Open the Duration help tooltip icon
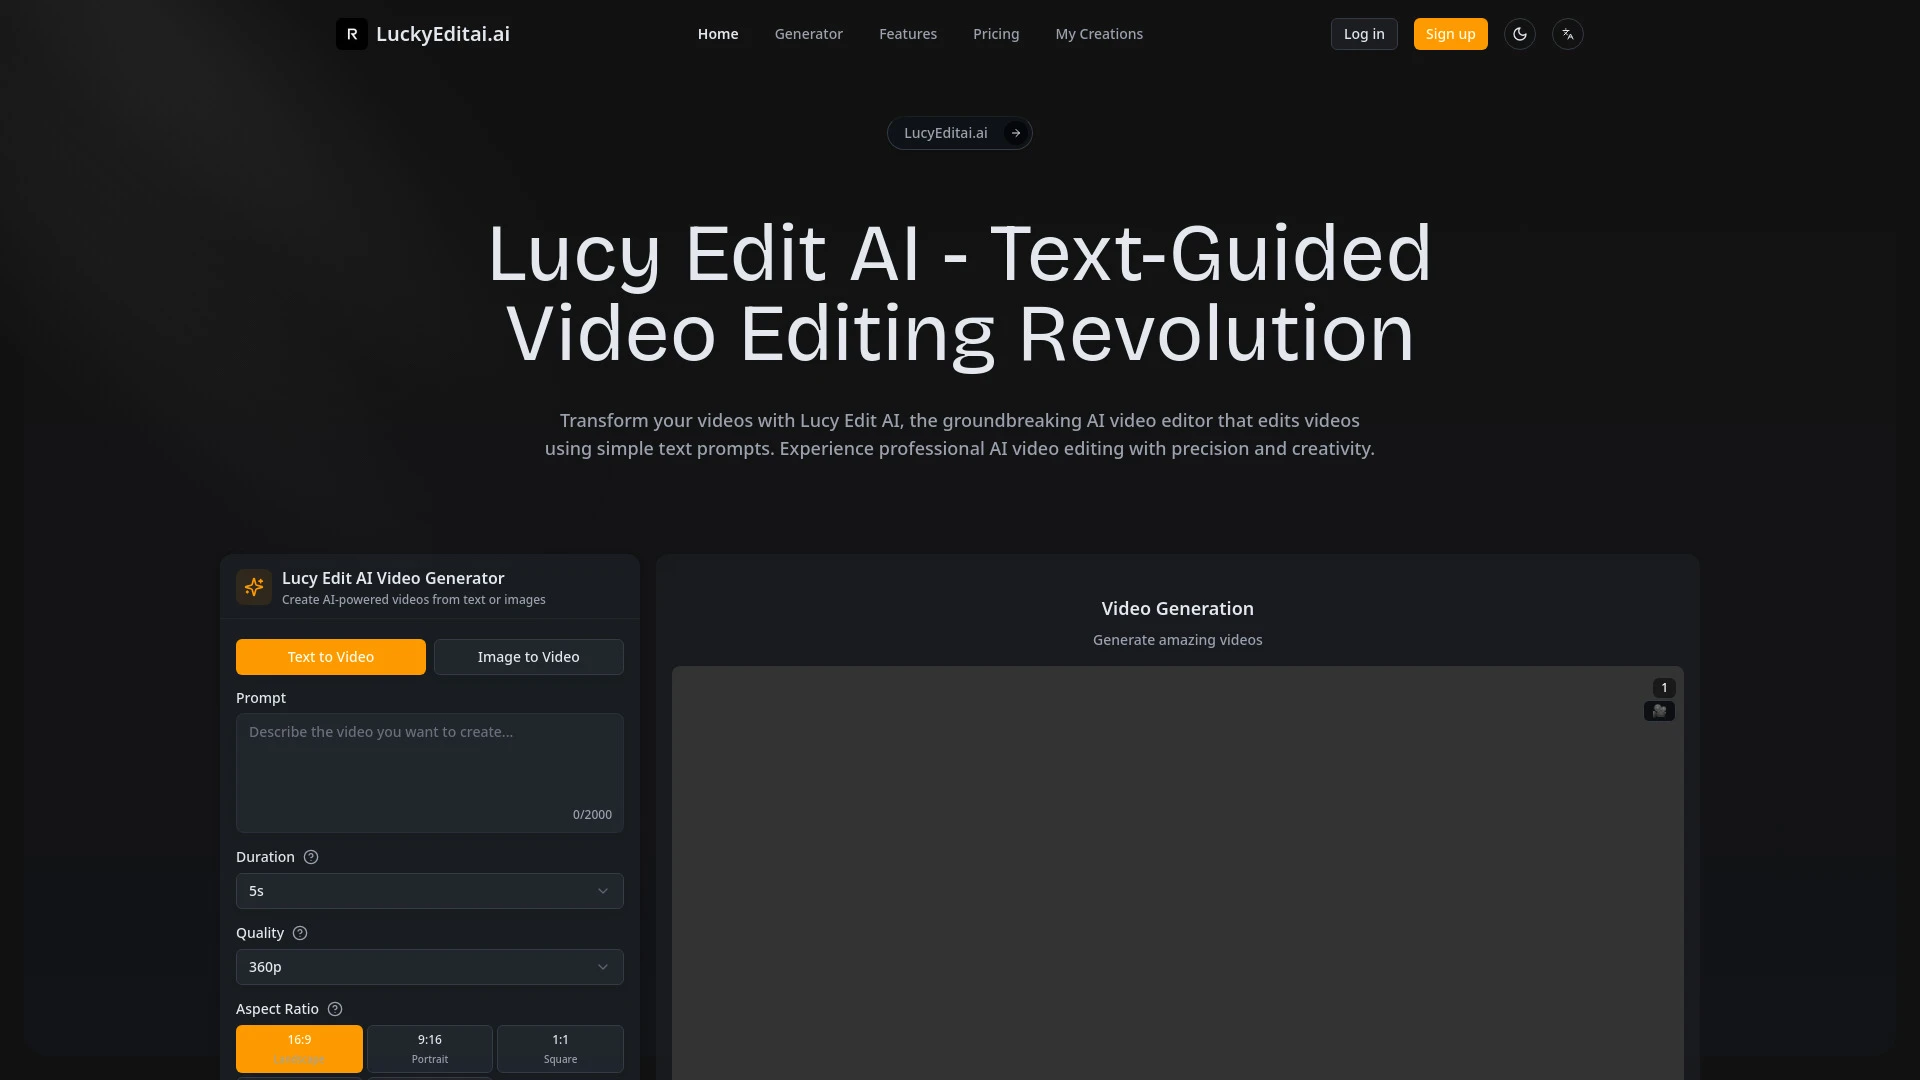This screenshot has height=1080, width=1920. coord(310,857)
